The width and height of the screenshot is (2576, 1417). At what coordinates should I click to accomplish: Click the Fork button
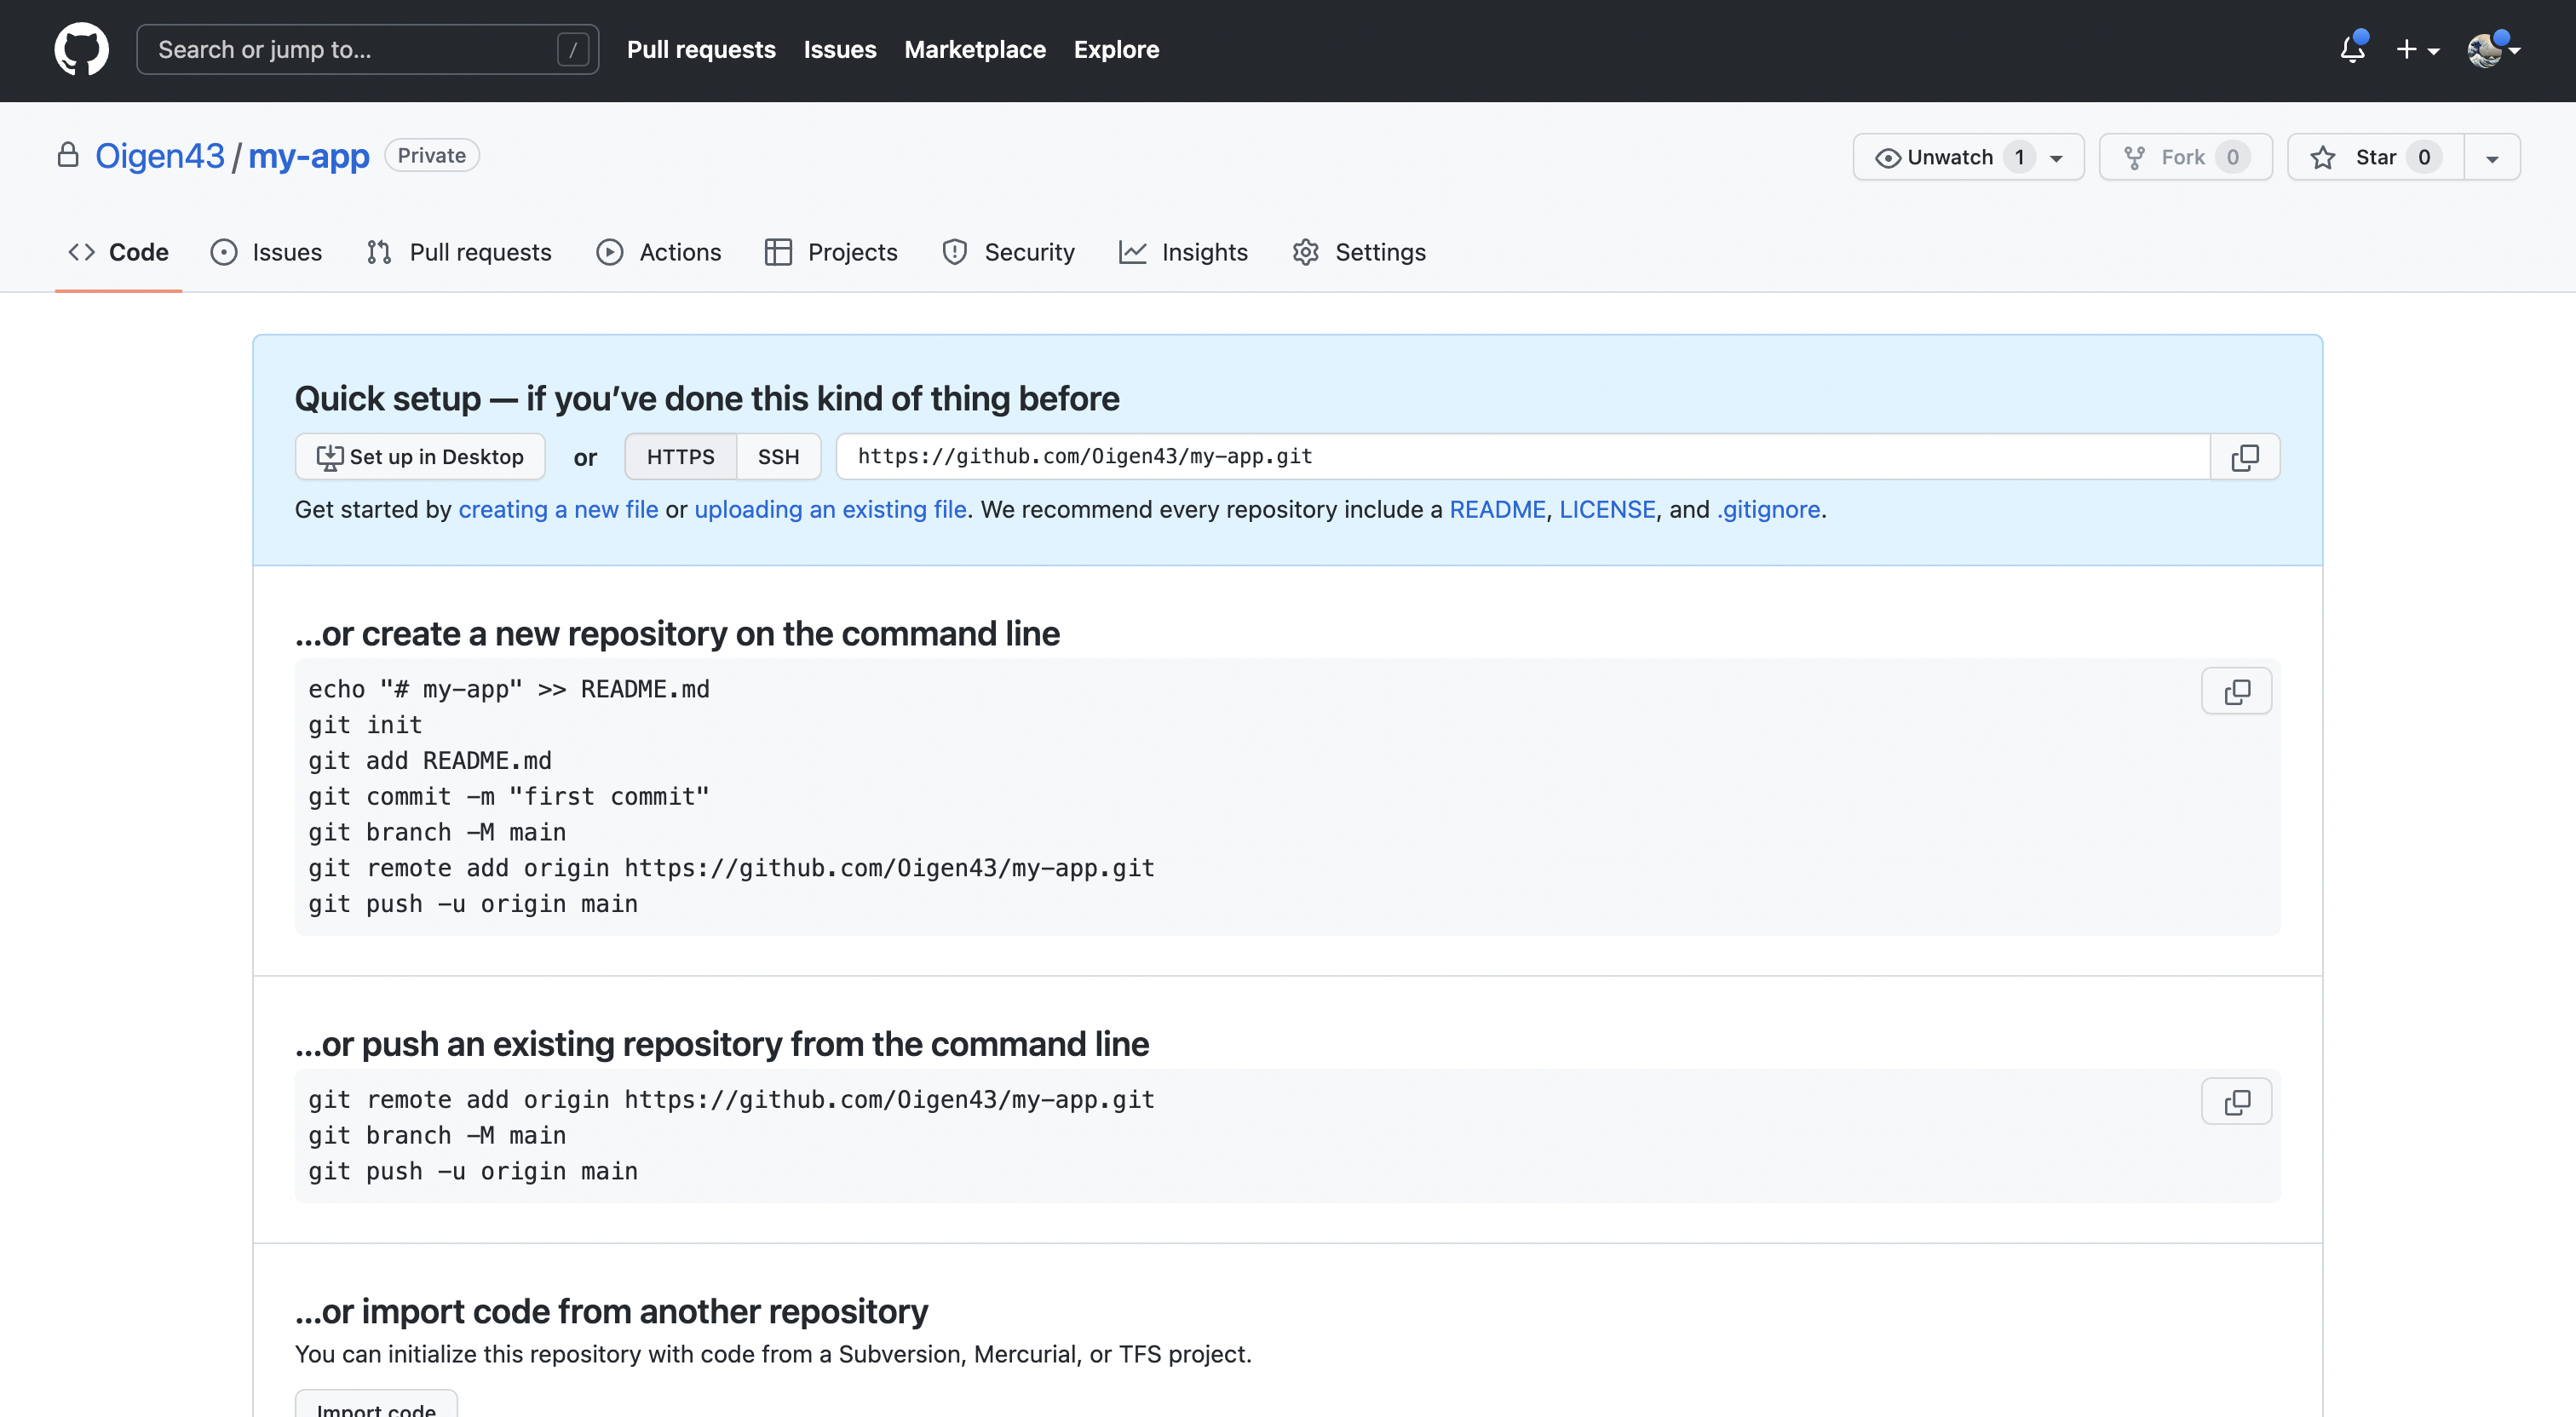click(x=2184, y=157)
